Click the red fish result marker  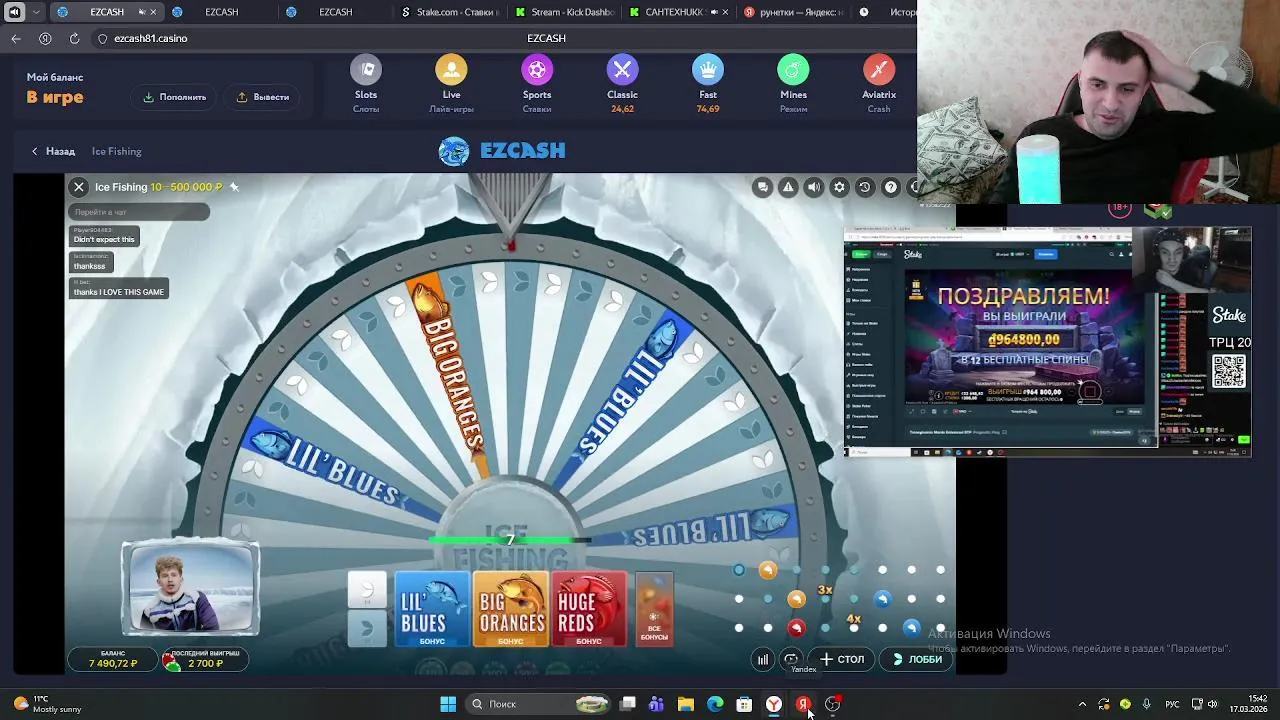pos(796,628)
